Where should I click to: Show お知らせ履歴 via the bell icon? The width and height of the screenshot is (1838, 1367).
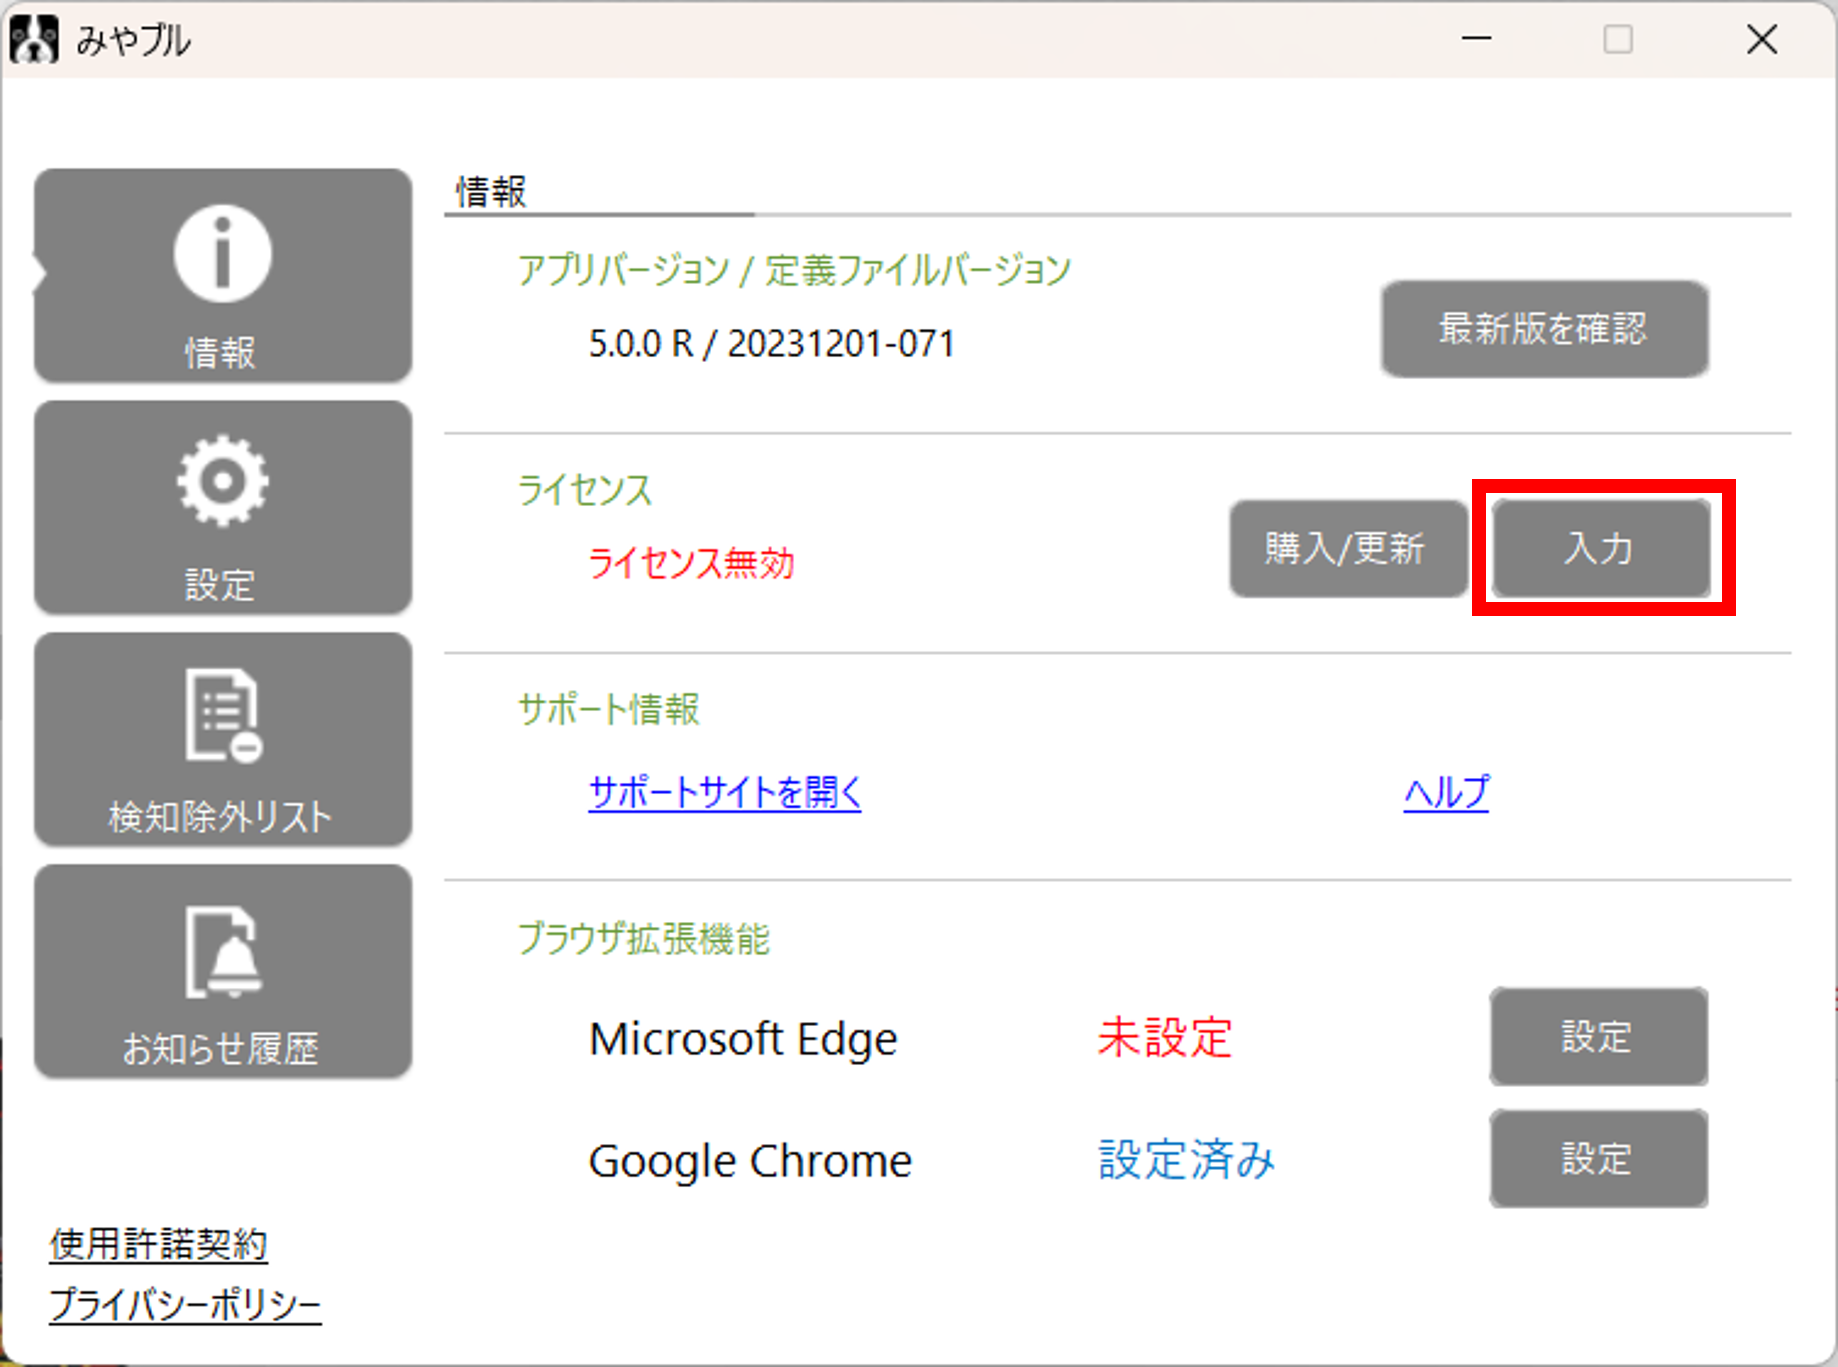(x=222, y=952)
